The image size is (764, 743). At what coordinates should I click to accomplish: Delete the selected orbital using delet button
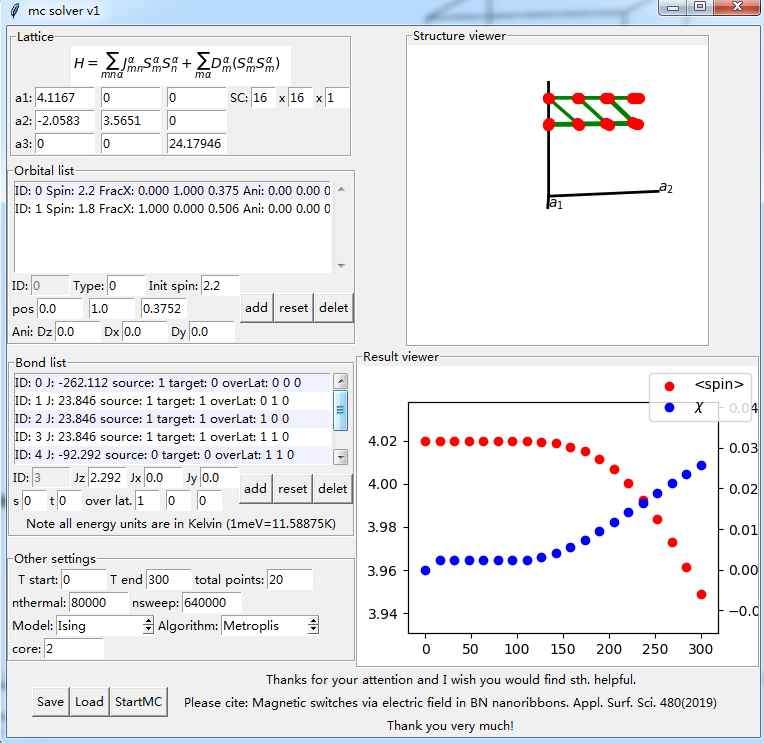pos(333,307)
